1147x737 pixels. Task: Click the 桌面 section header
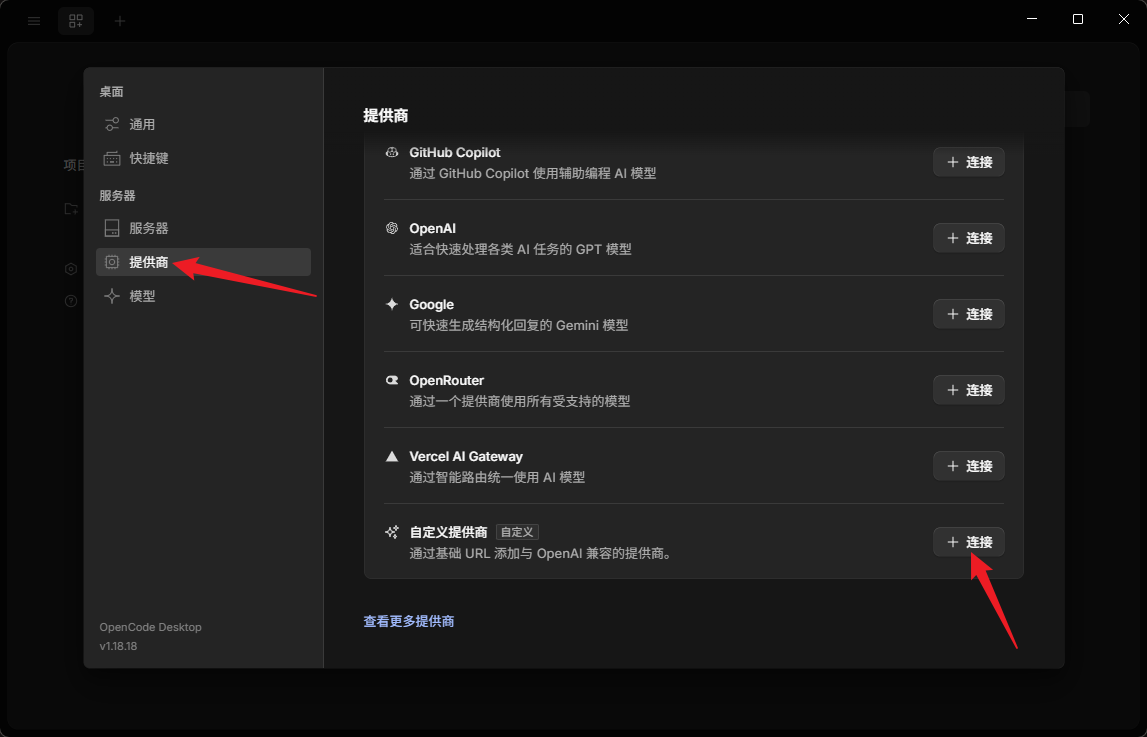pos(111,91)
